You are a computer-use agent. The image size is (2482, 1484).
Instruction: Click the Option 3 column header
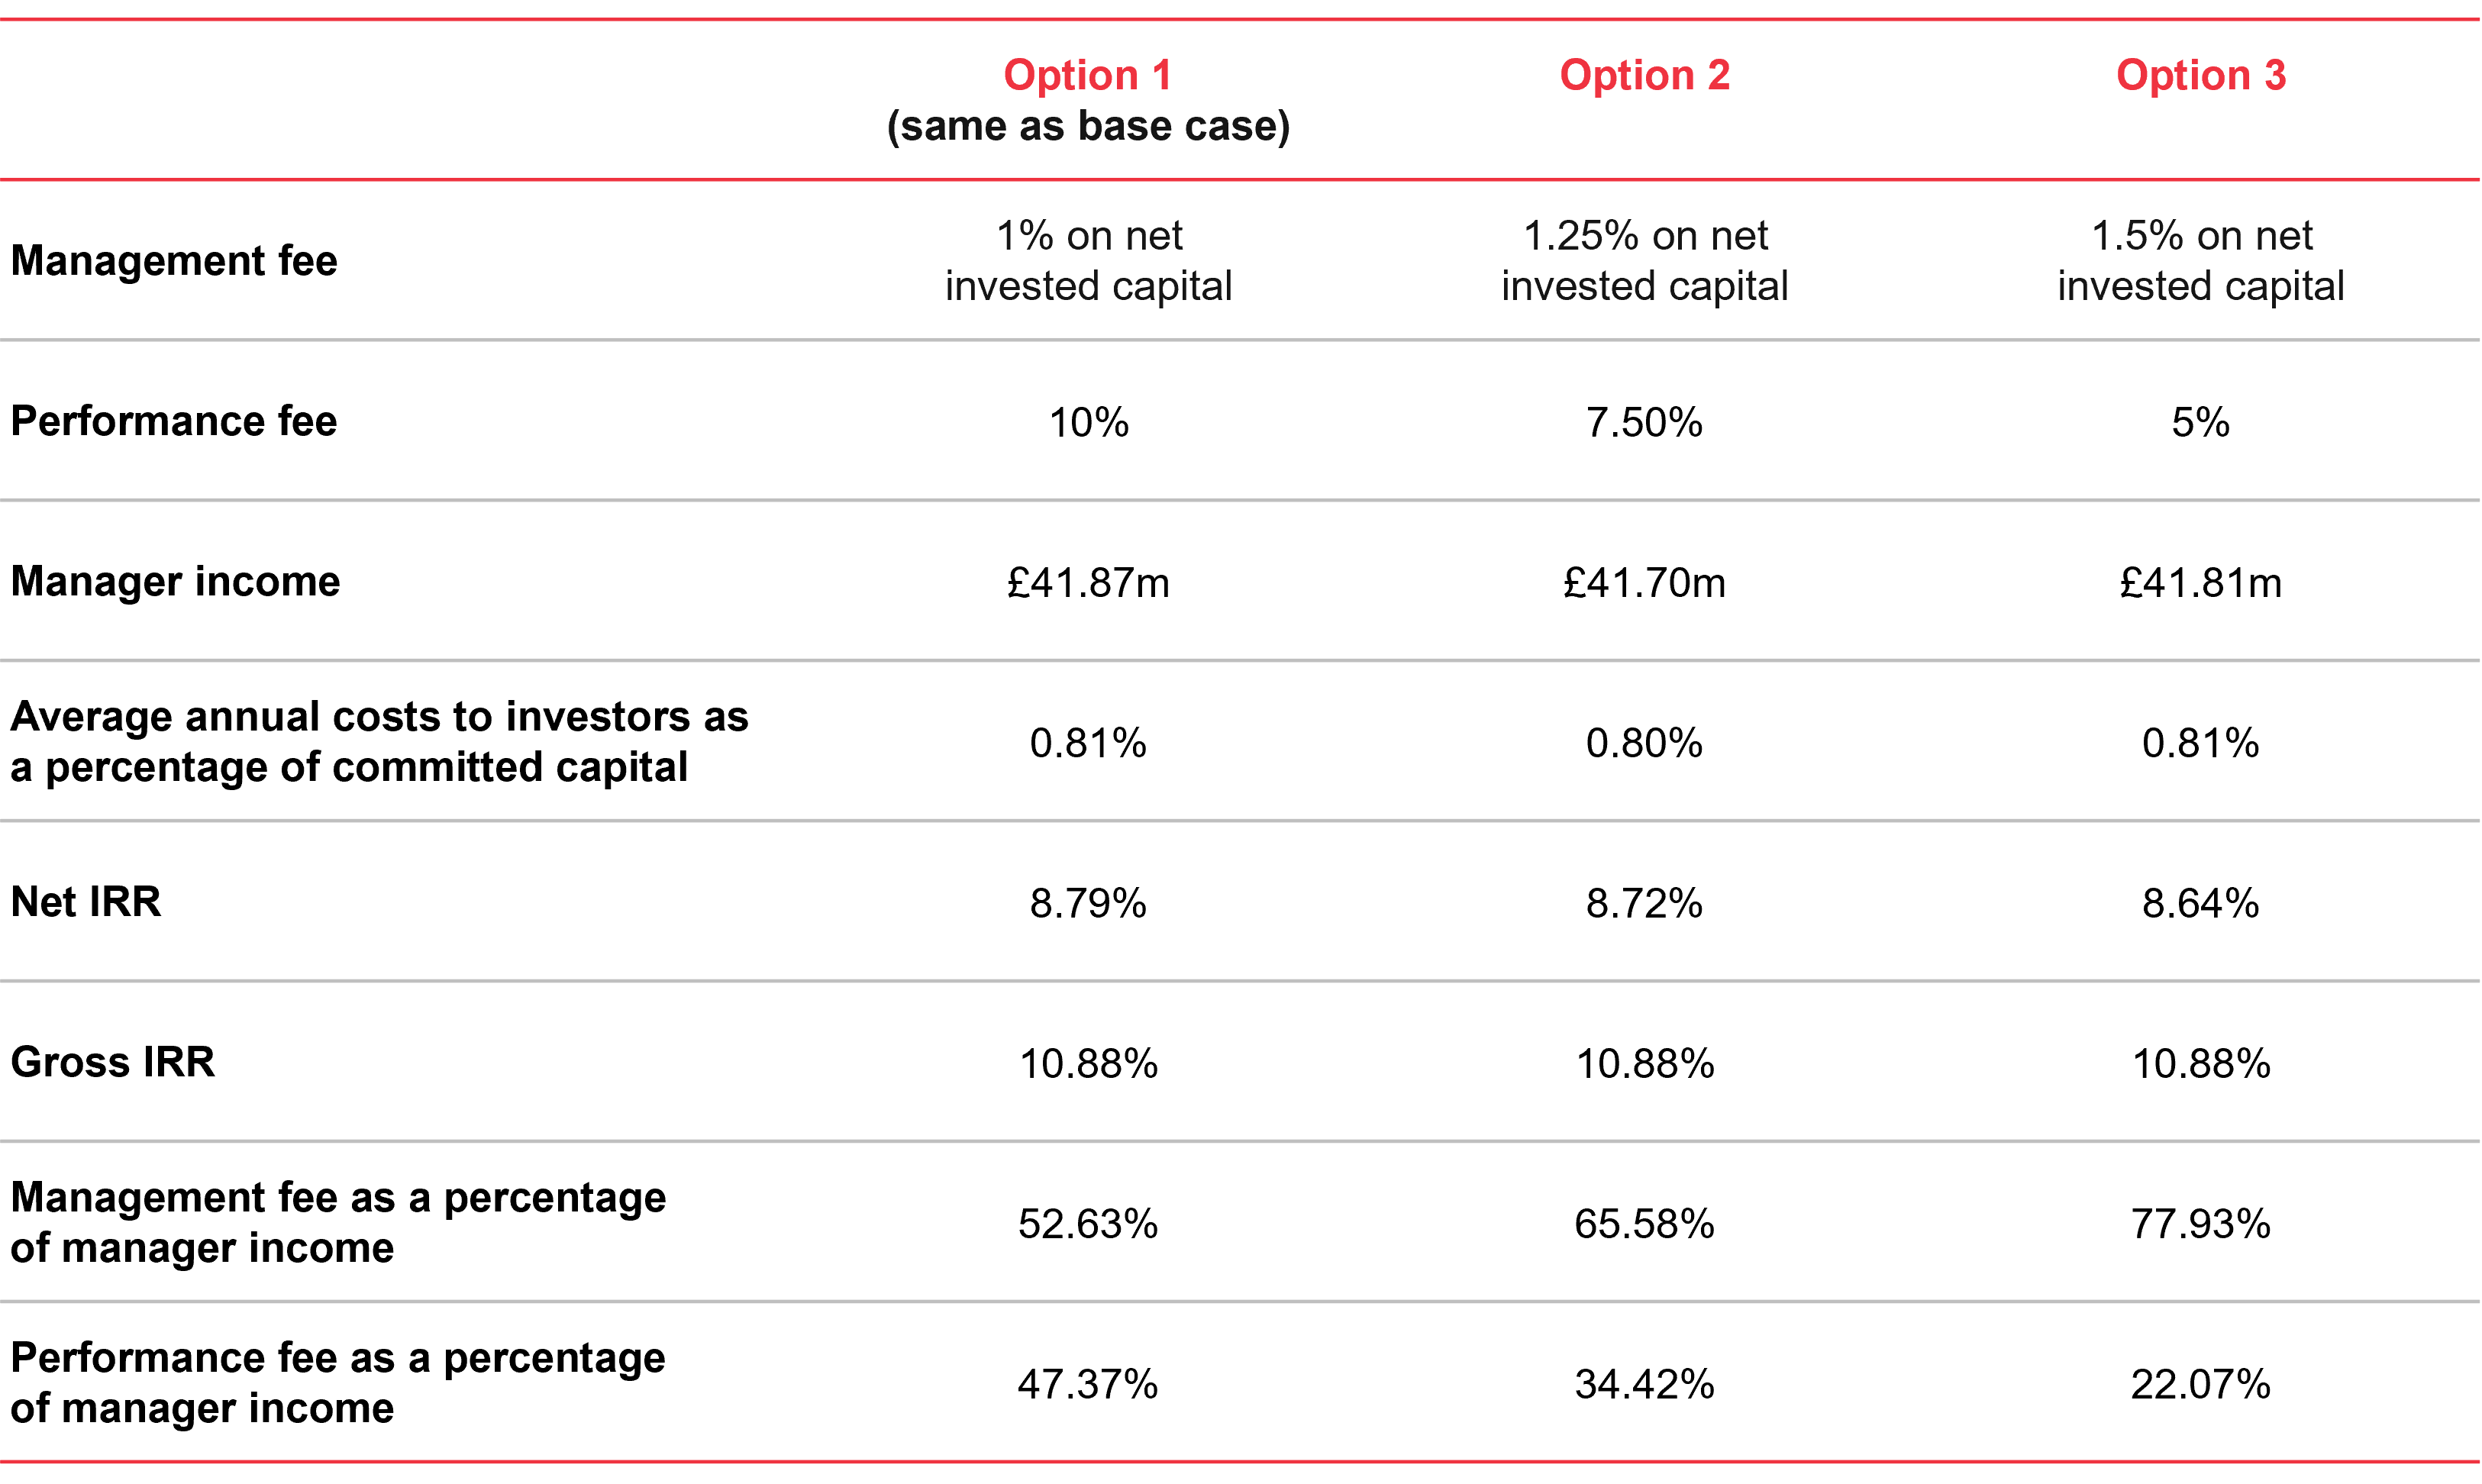(x=2200, y=75)
